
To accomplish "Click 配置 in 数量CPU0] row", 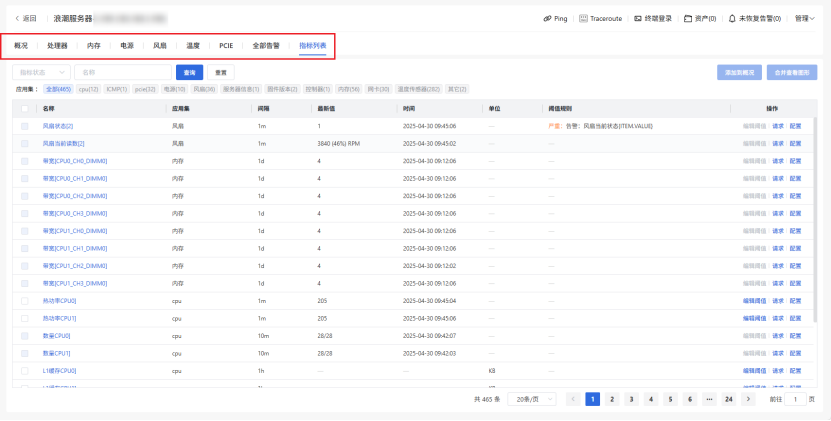I will pos(795,336).
